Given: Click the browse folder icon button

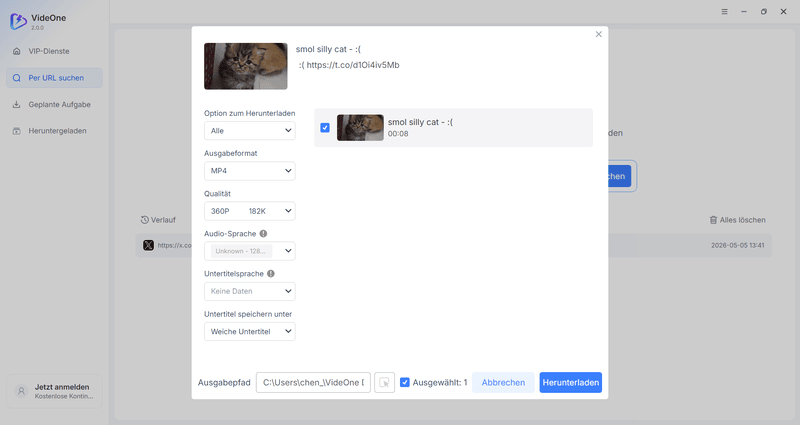Looking at the screenshot, I should coord(385,383).
